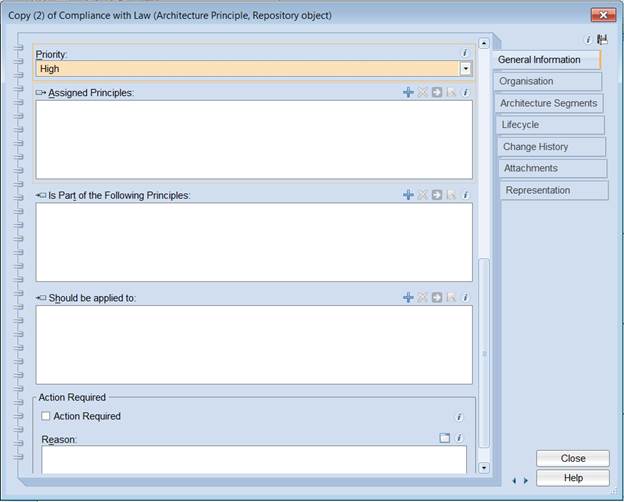Viewport: 624px width, 502px height.
Task: Open the info icon for Should be applied to
Action: pos(465,297)
